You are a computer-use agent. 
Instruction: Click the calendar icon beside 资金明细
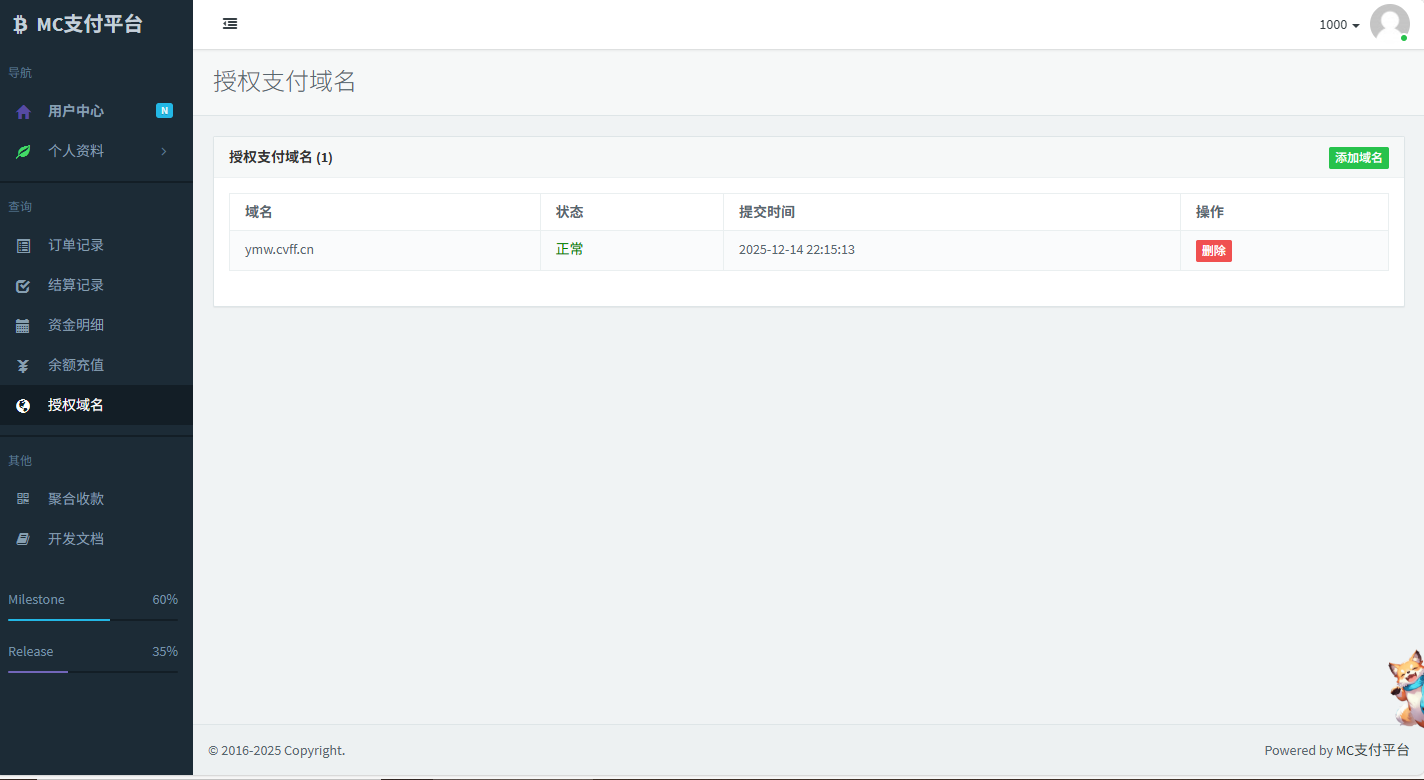click(x=23, y=326)
